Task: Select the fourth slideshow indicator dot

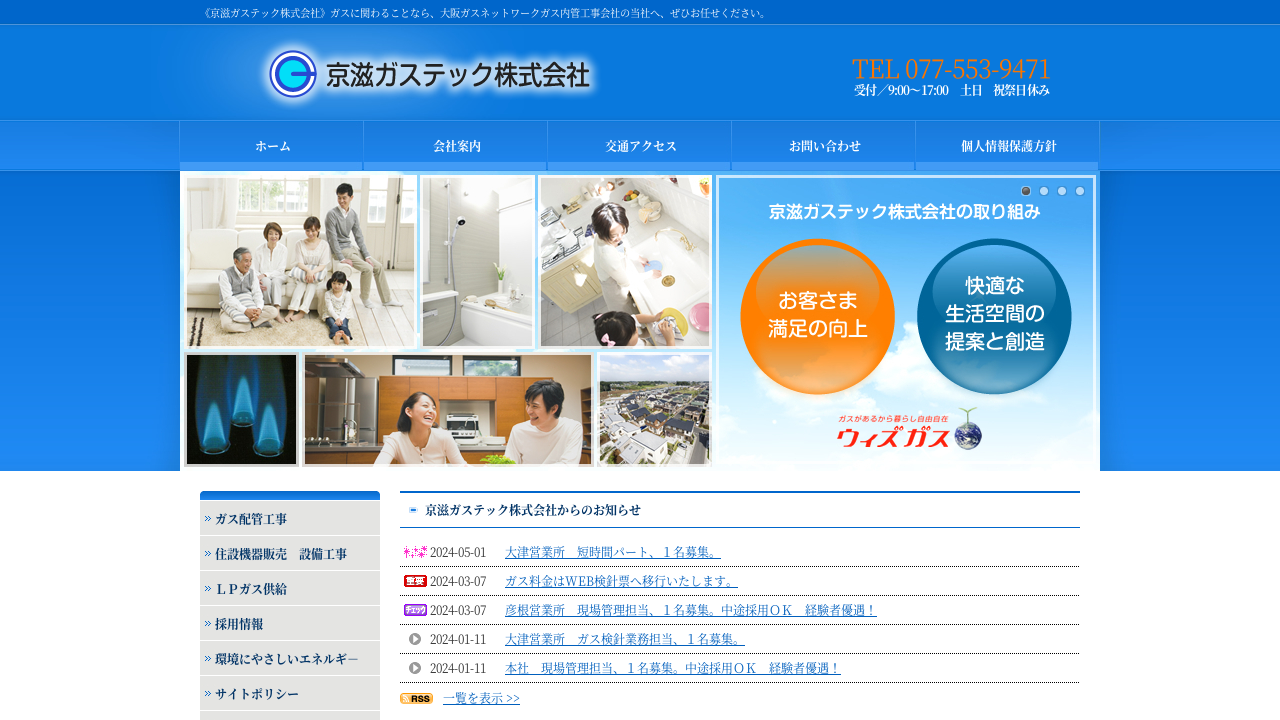Action: [x=1080, y=191]
